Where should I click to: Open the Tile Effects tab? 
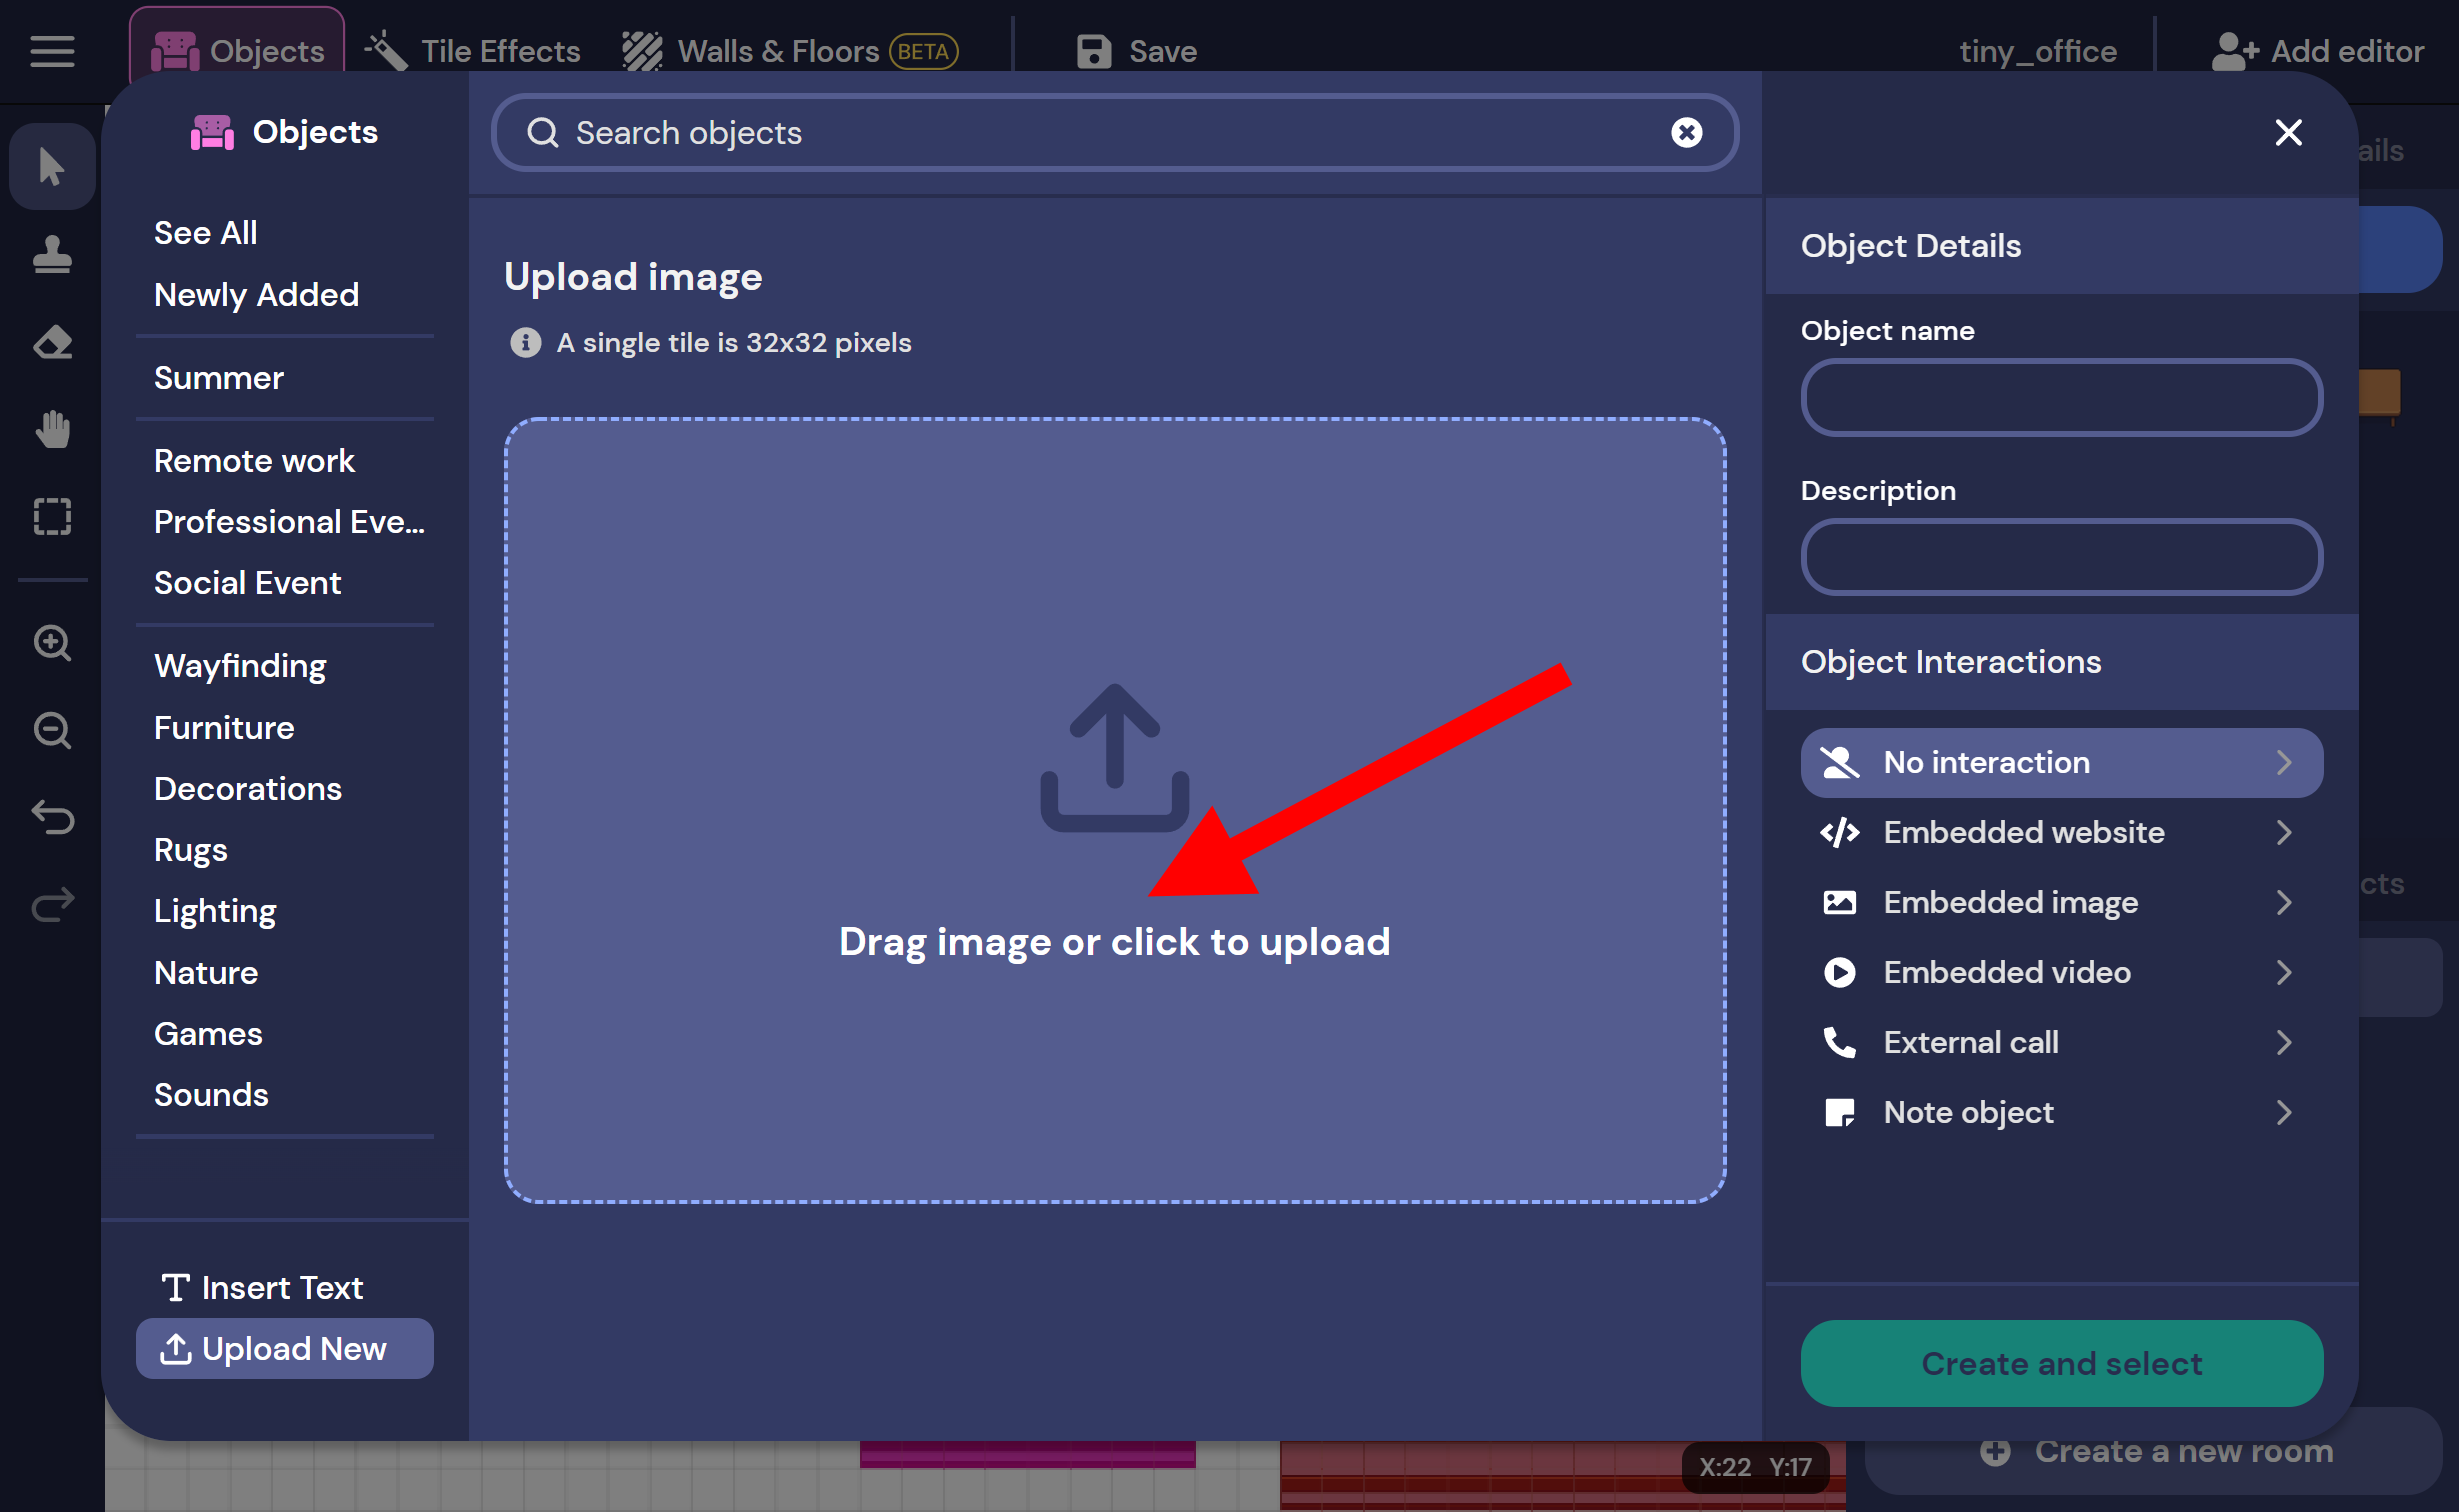(x=473, y=51)
